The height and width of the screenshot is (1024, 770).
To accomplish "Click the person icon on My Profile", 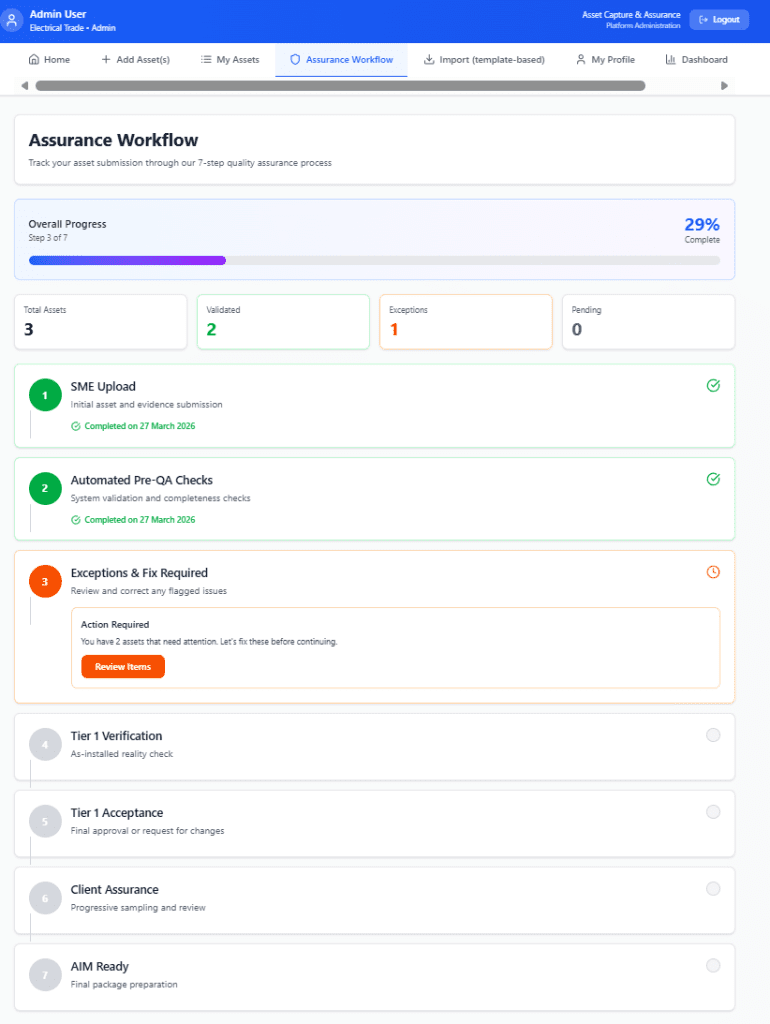I will pos(581,59).
